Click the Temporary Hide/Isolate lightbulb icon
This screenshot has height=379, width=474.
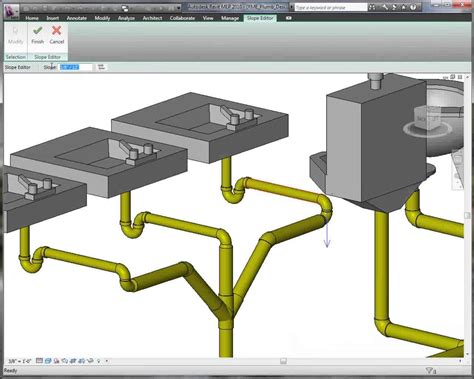[99, 361]
